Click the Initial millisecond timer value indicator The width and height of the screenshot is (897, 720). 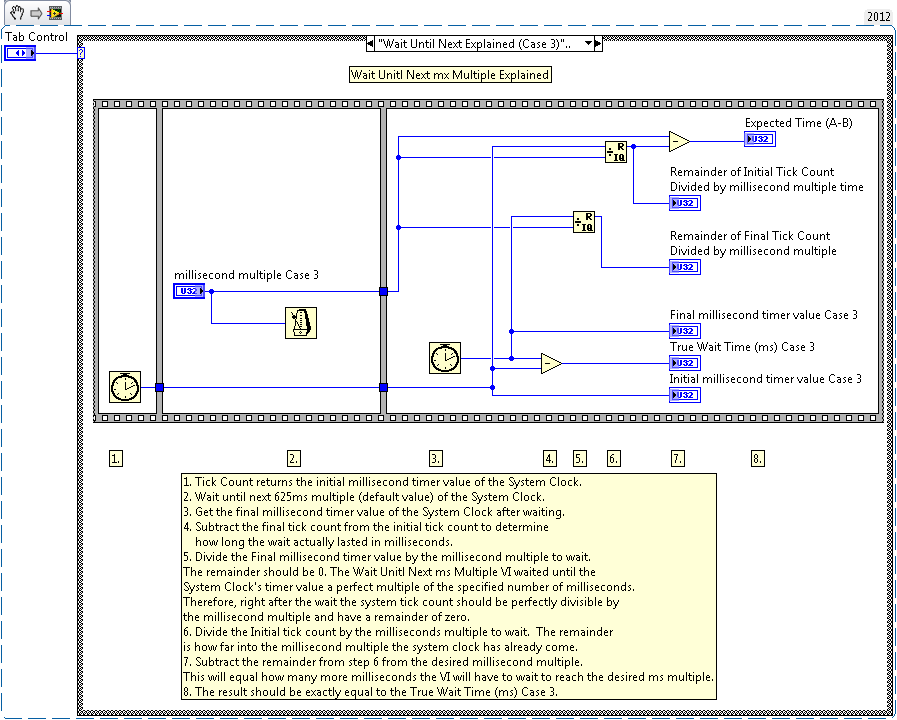tap(685, 395)
